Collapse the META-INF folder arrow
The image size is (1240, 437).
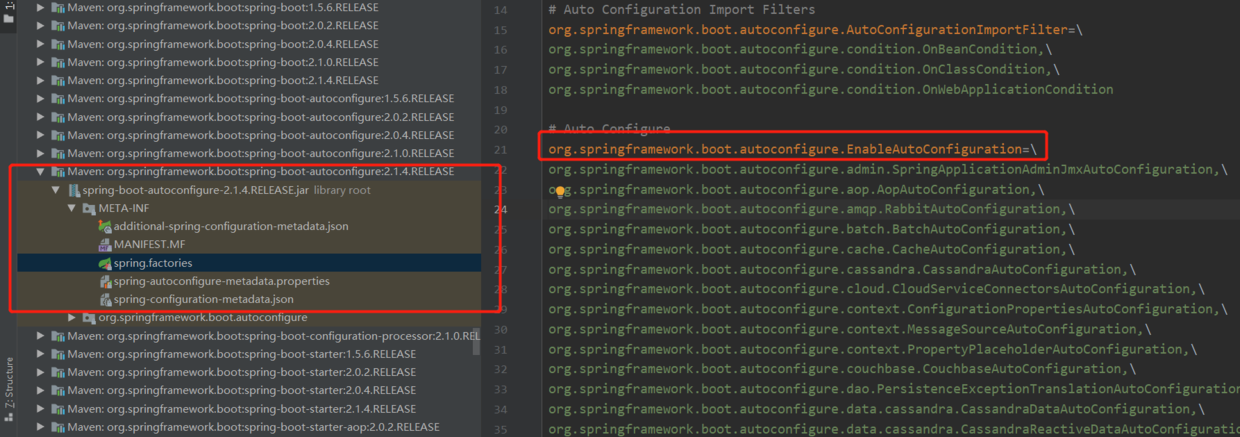pyautogui.click(x=72, y=208)
